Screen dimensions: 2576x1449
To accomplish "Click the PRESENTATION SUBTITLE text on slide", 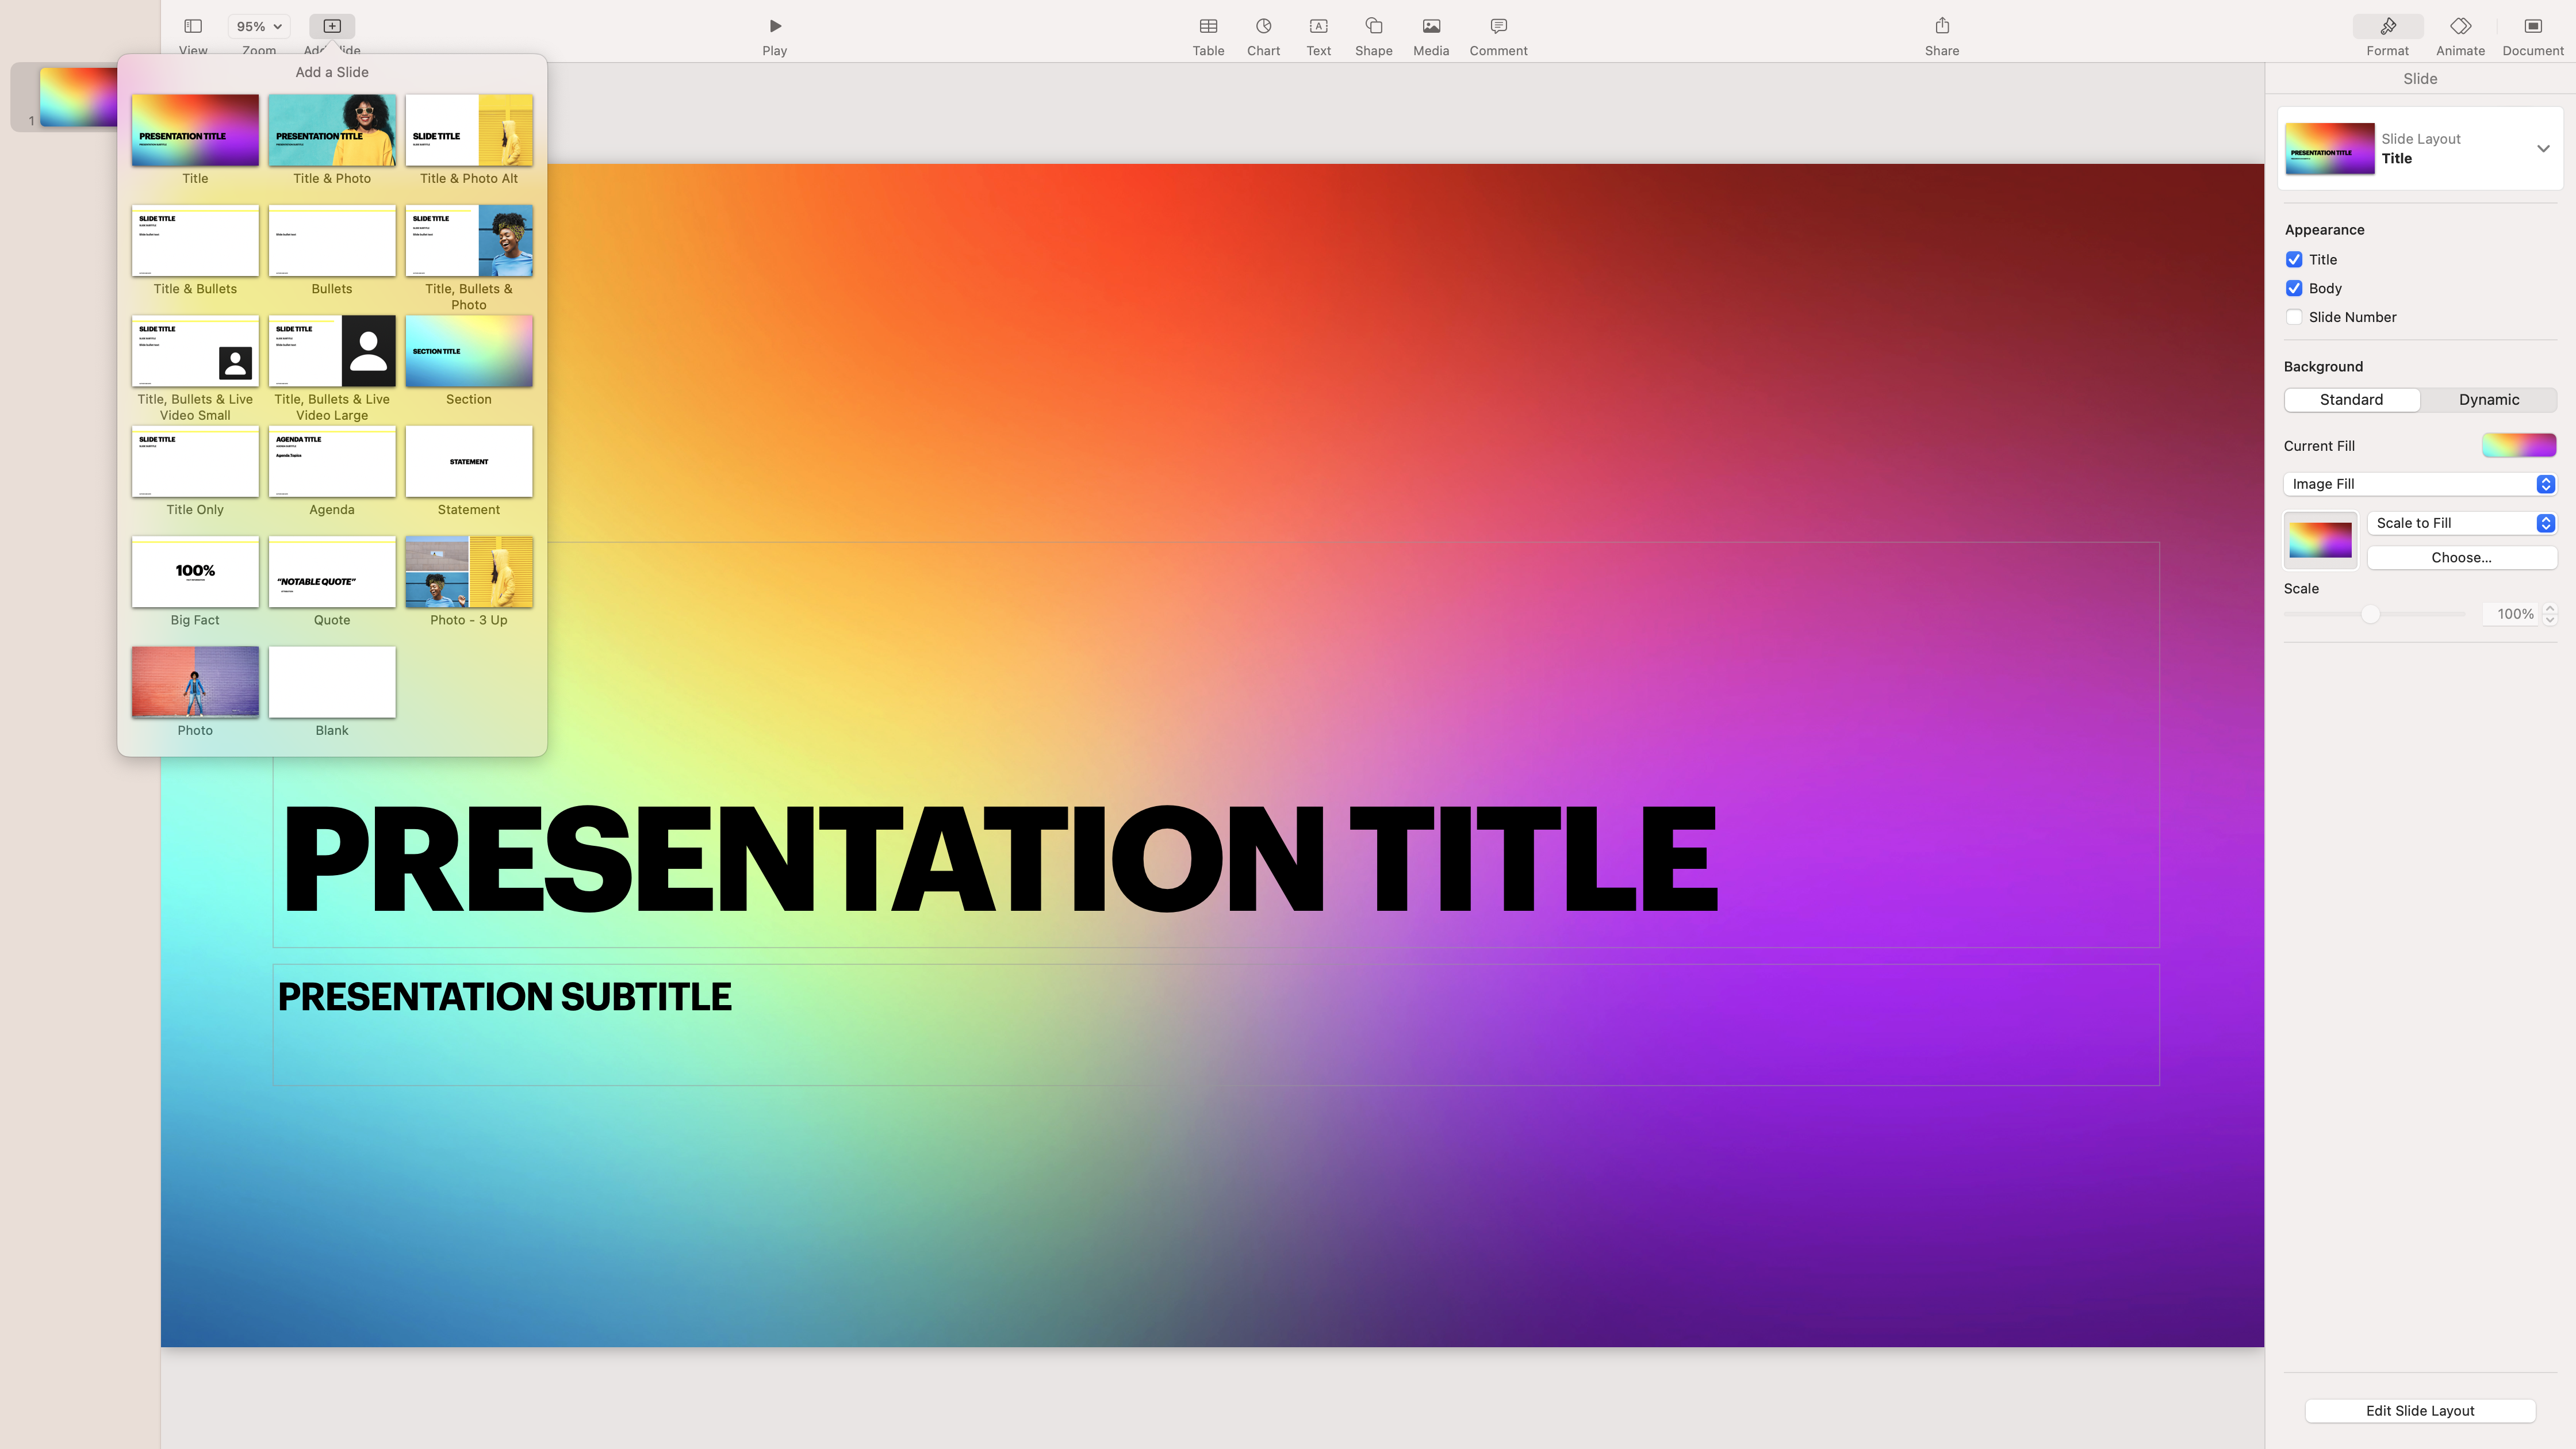I will click(x=505, y=997).
